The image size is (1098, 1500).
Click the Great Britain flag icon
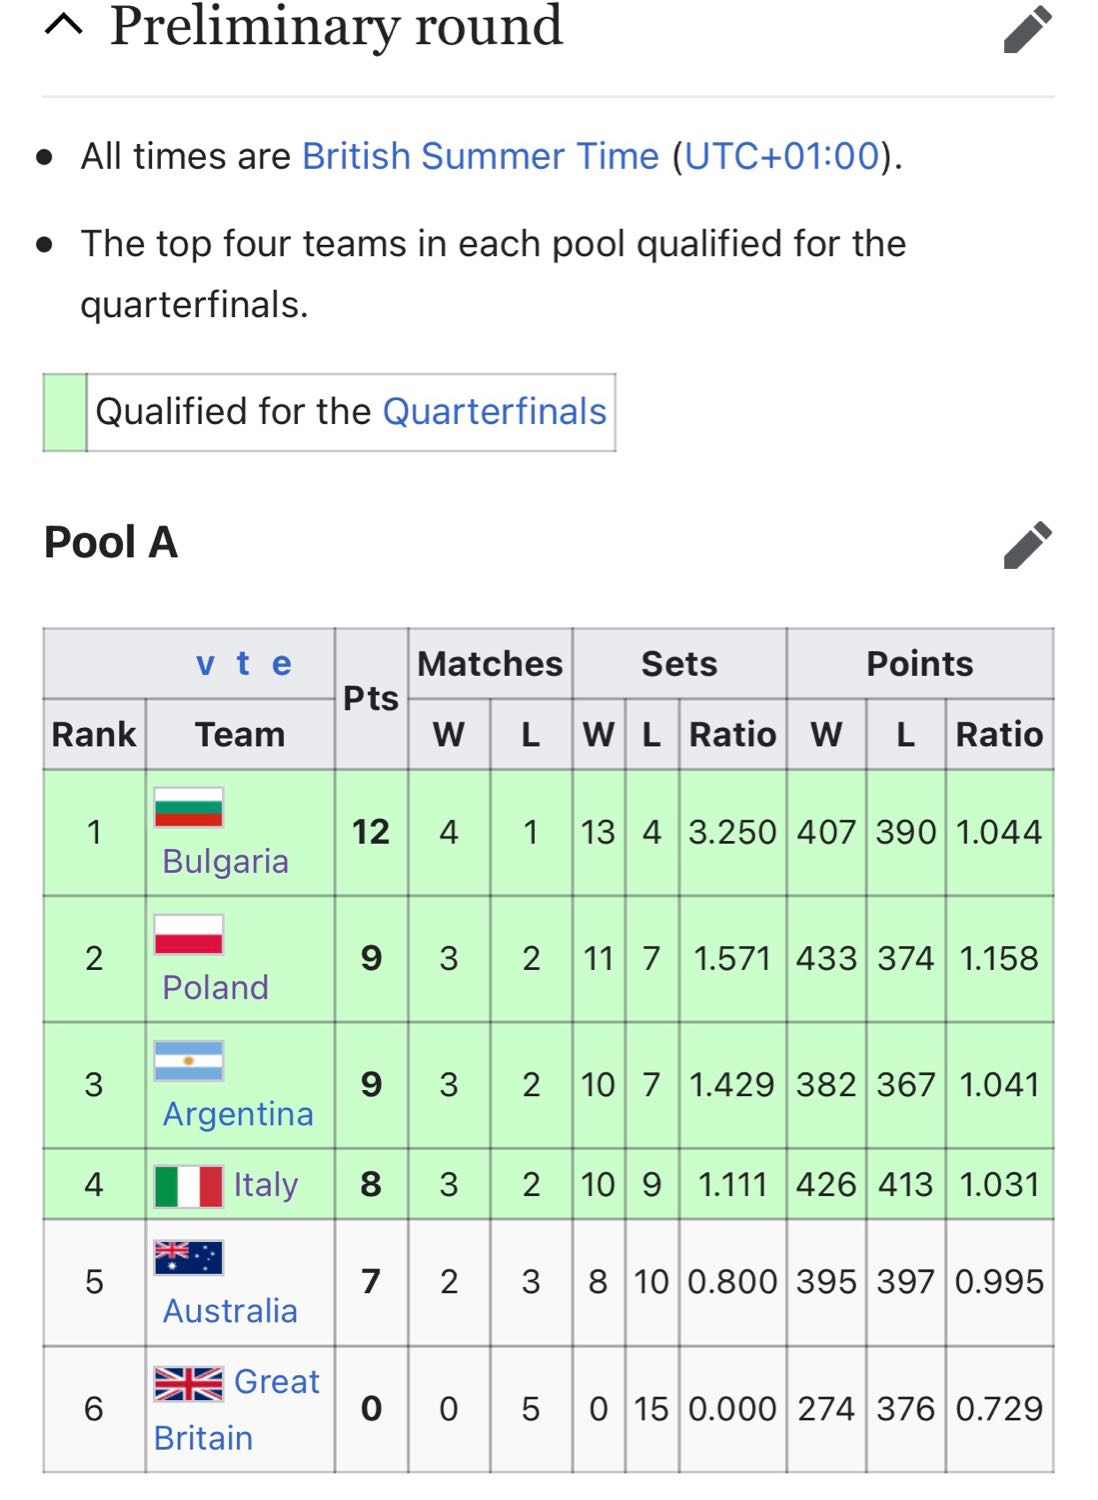[189, 1384]
